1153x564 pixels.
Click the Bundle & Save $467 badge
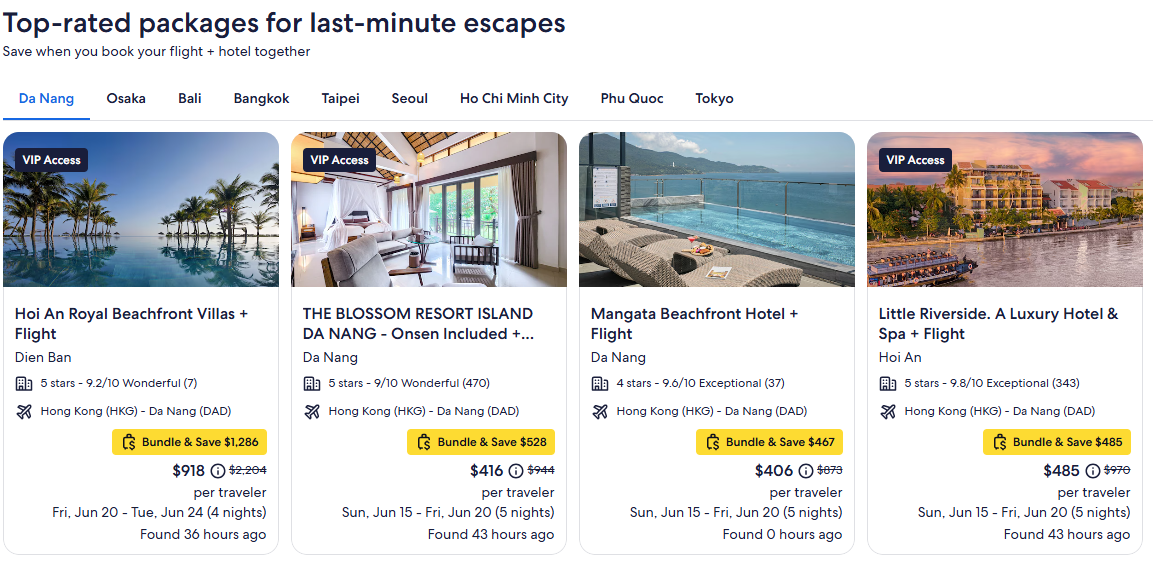(769, 442)
